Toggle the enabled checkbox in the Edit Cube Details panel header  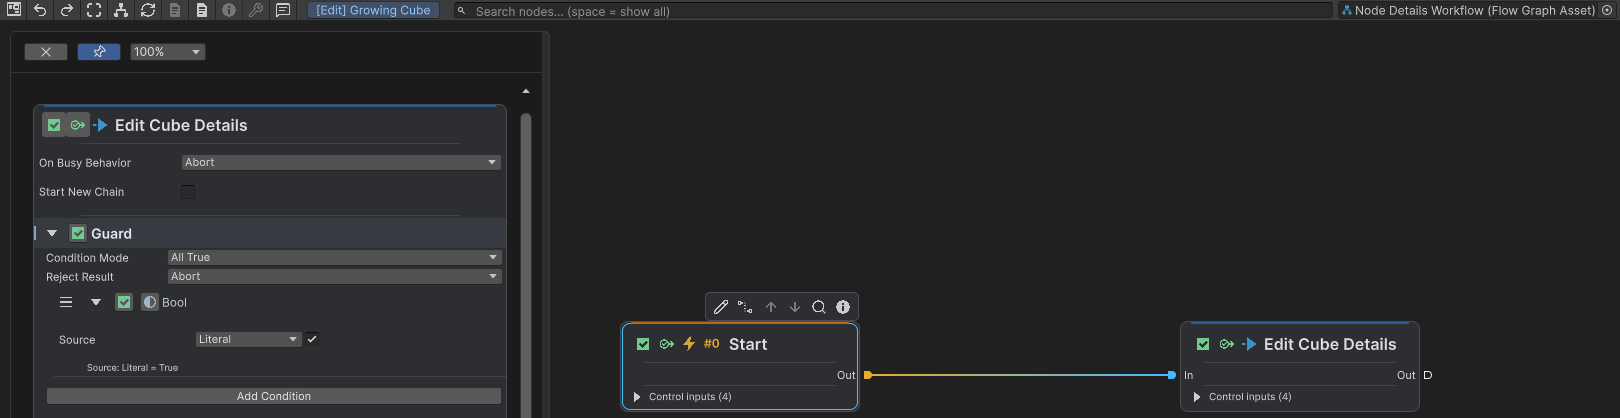pos(54,125)
